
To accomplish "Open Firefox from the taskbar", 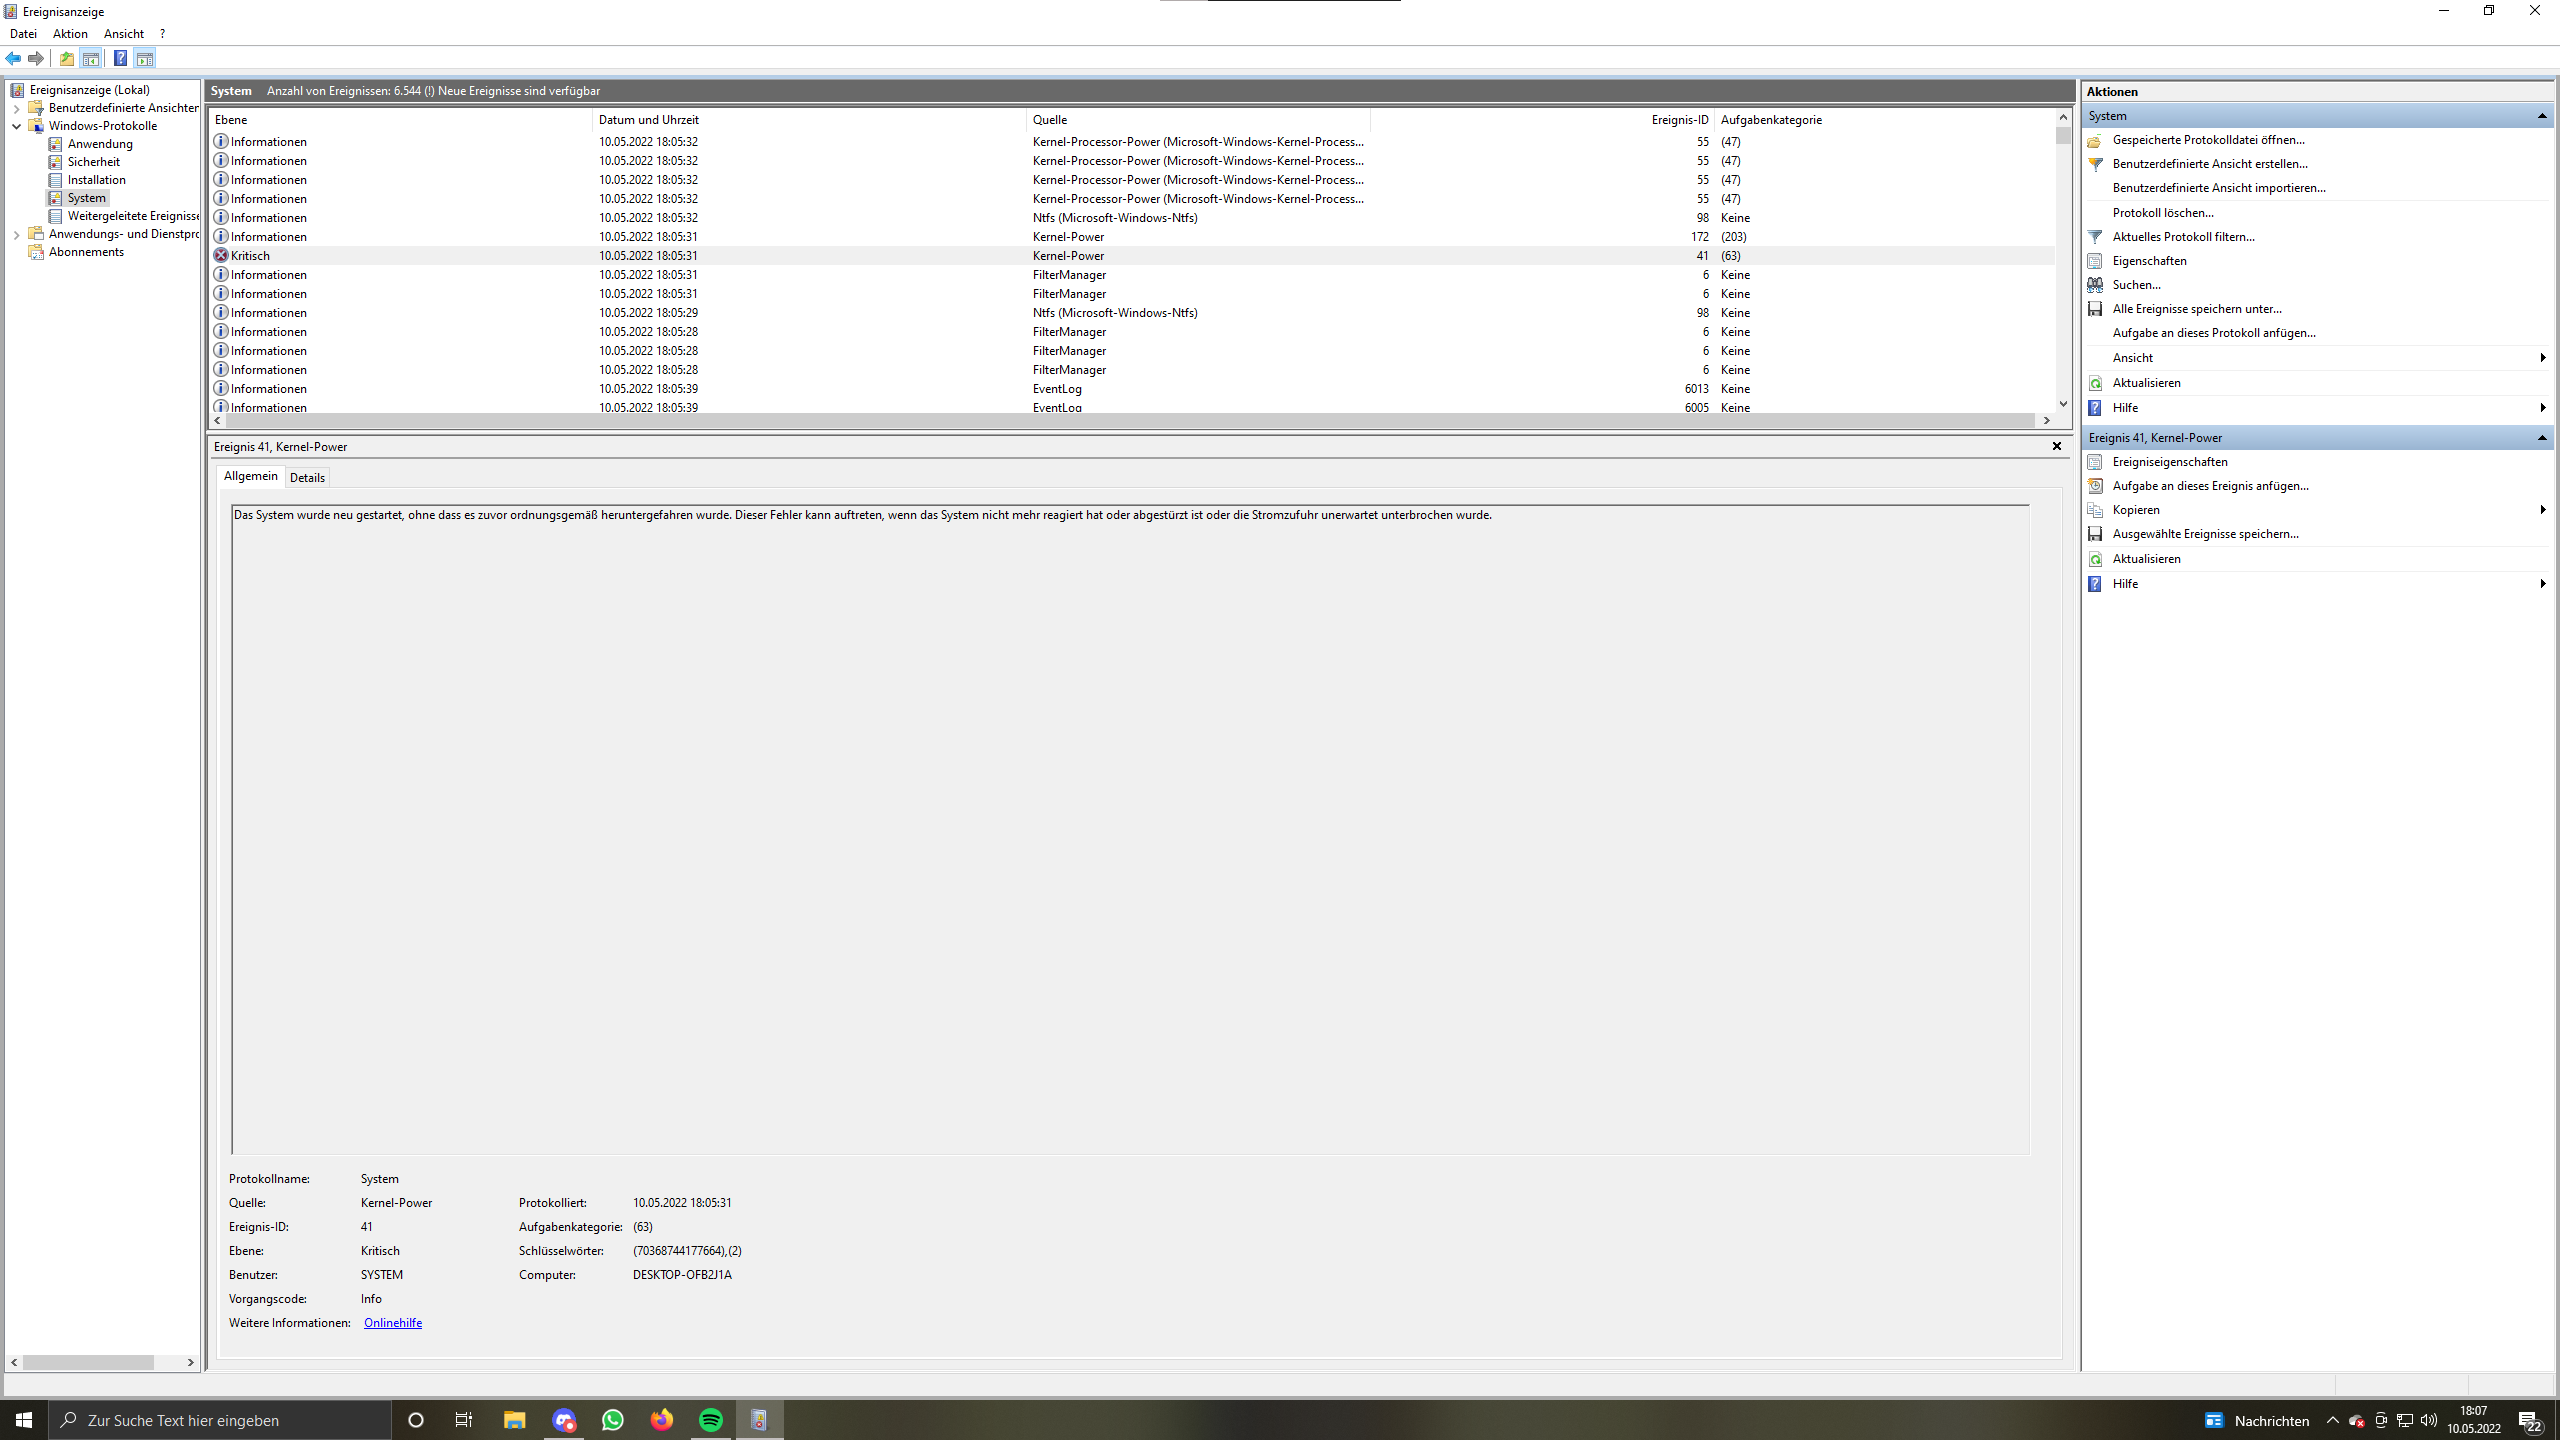I will coord(662,1420).
